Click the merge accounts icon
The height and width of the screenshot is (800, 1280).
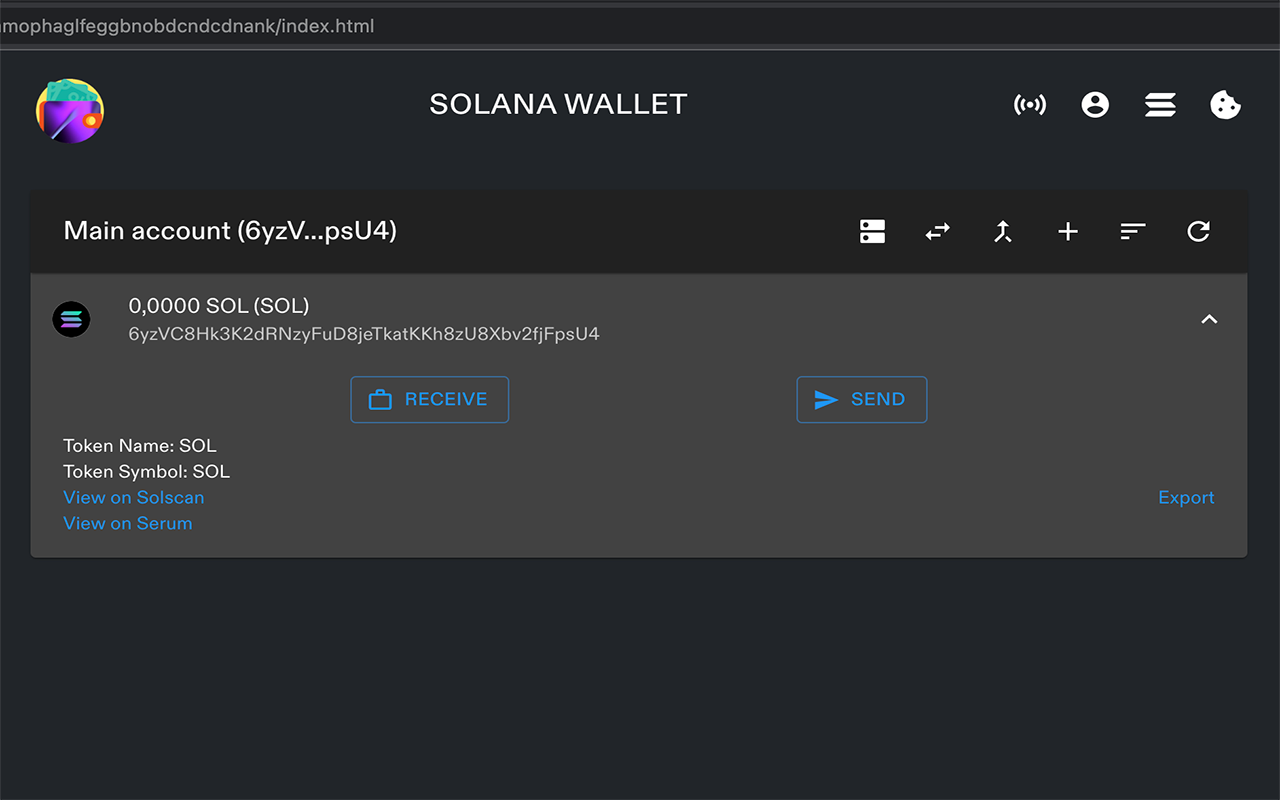coord(1003,231)
